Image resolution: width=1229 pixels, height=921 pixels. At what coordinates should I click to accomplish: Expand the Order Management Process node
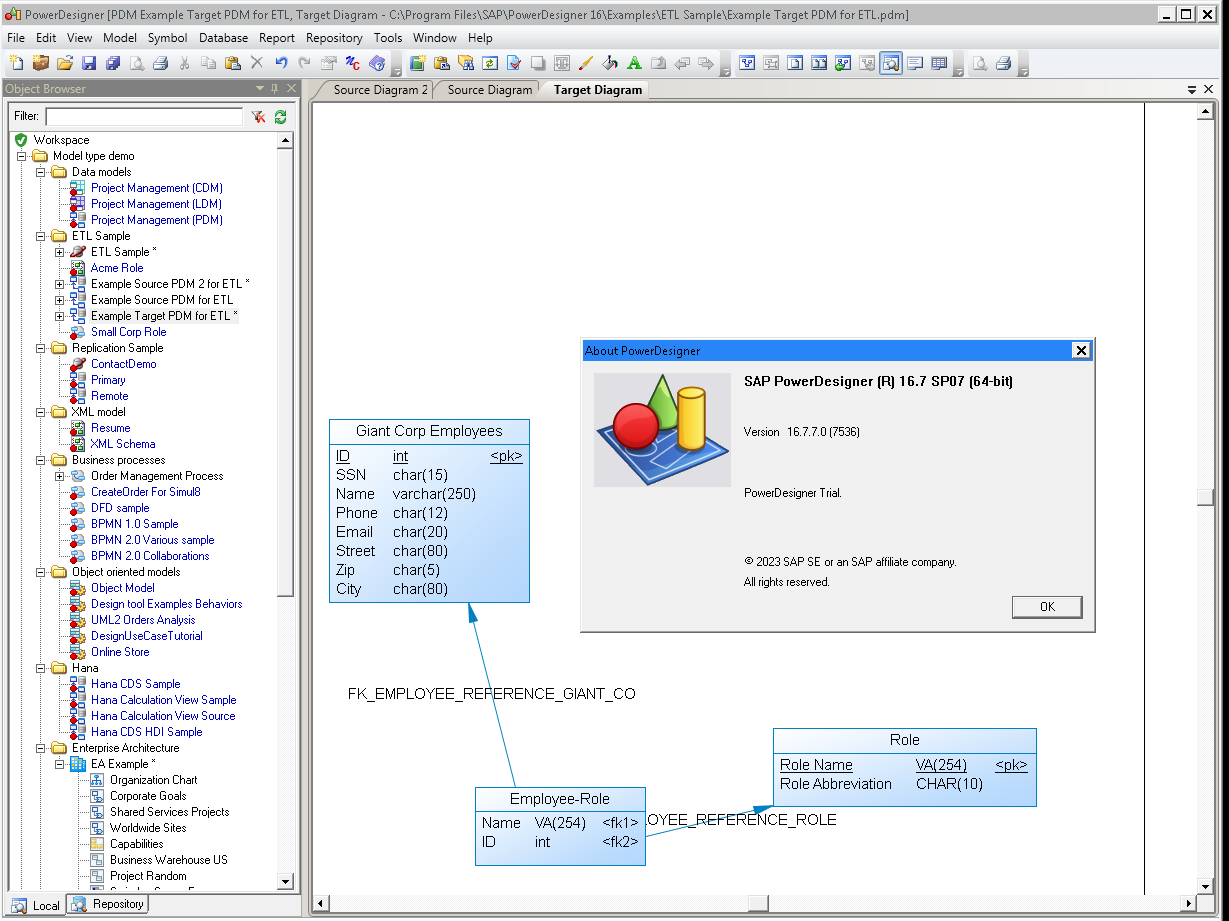coord(59,476)
